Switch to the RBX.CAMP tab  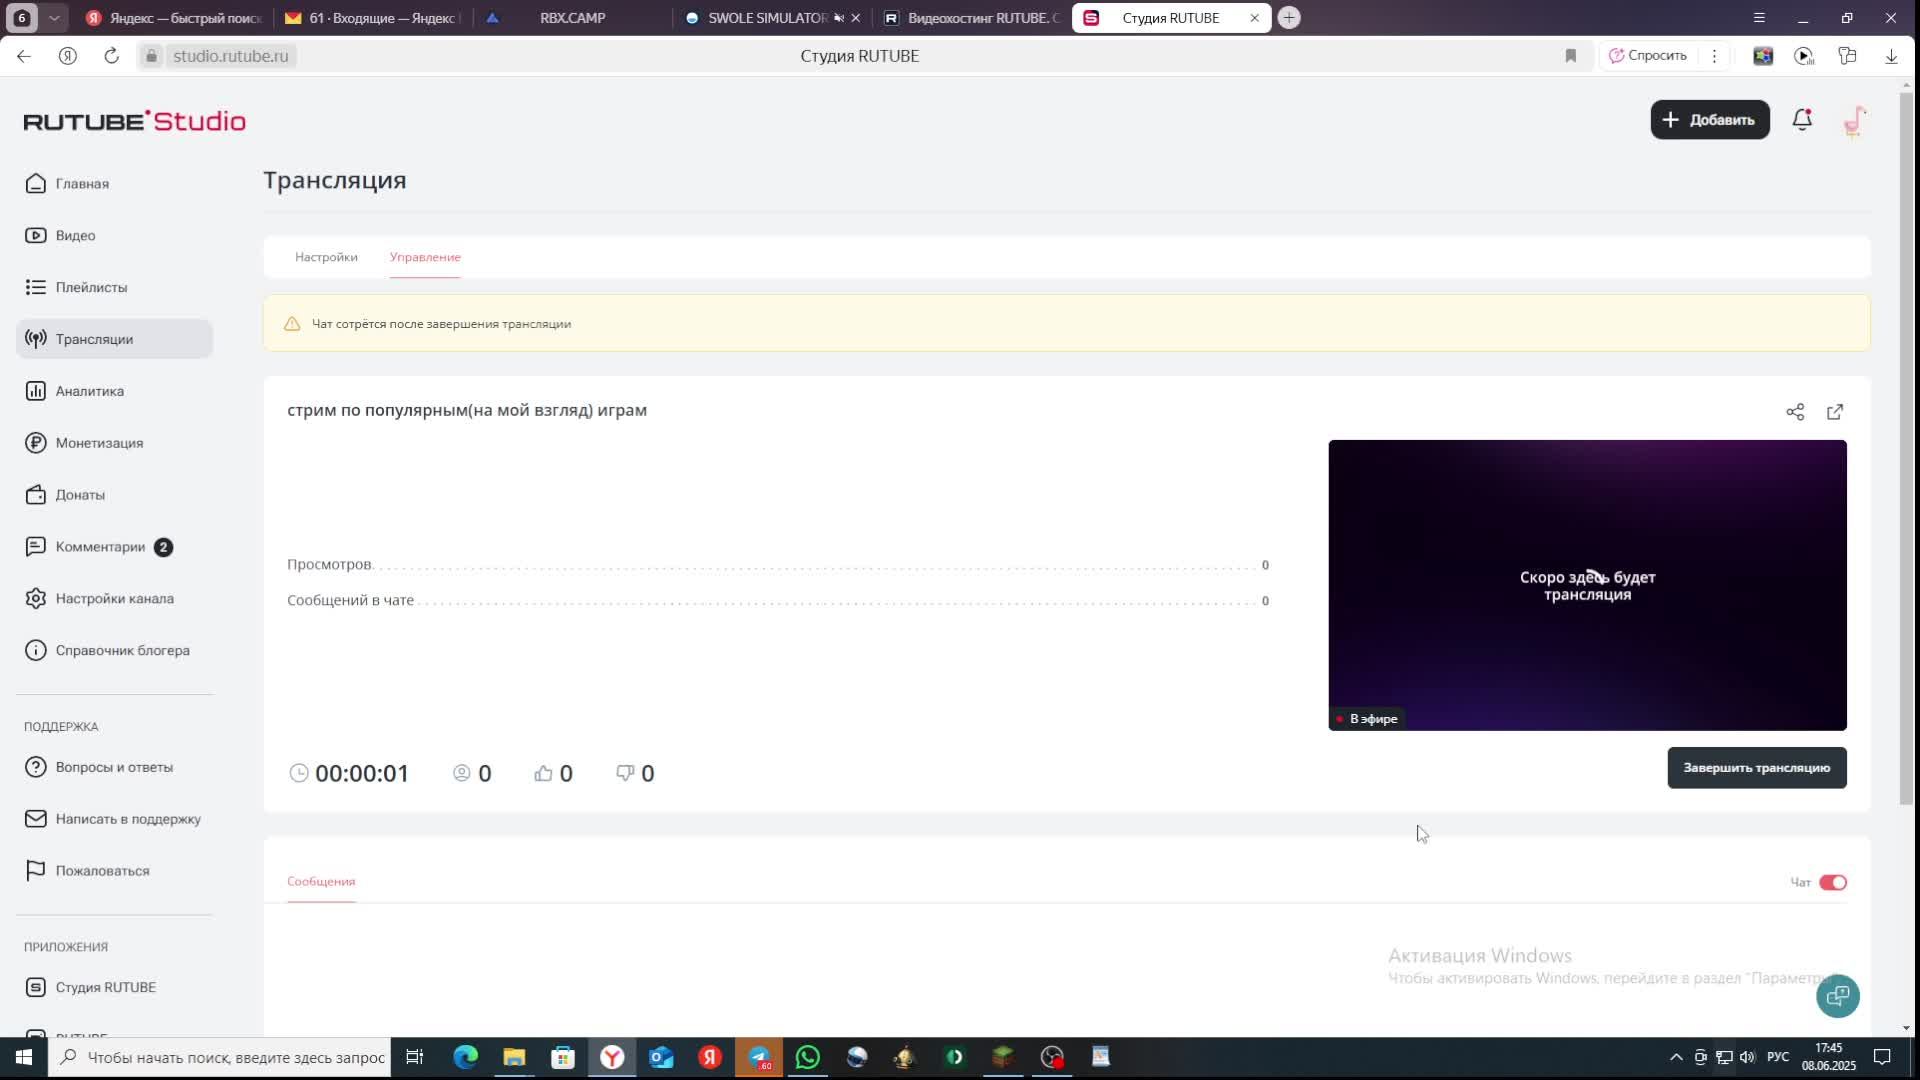point(571,18)
